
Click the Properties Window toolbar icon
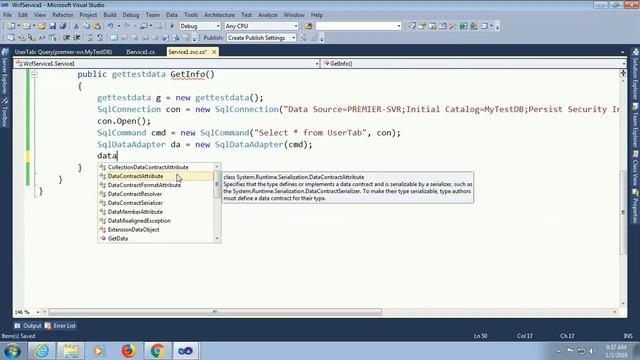(x=422, y=26)
